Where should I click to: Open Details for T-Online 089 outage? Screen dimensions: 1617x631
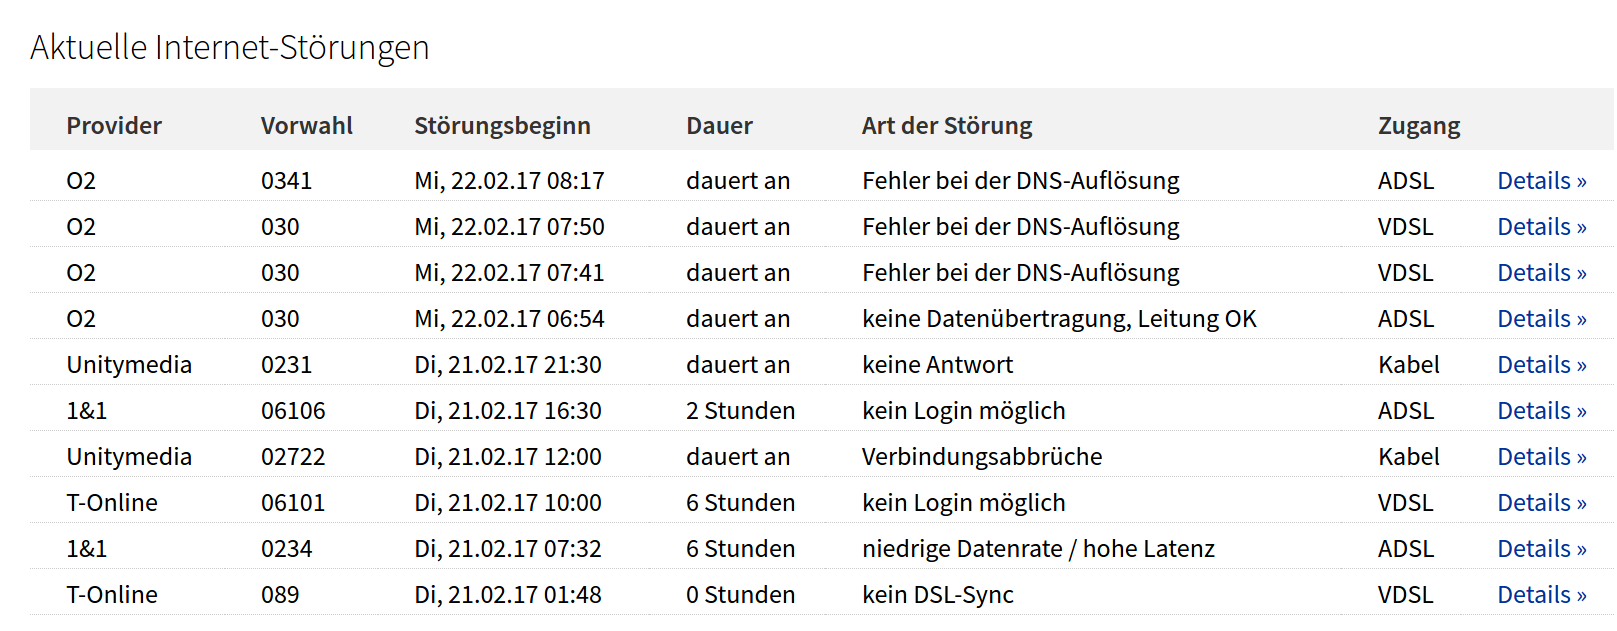point(1541,595)
